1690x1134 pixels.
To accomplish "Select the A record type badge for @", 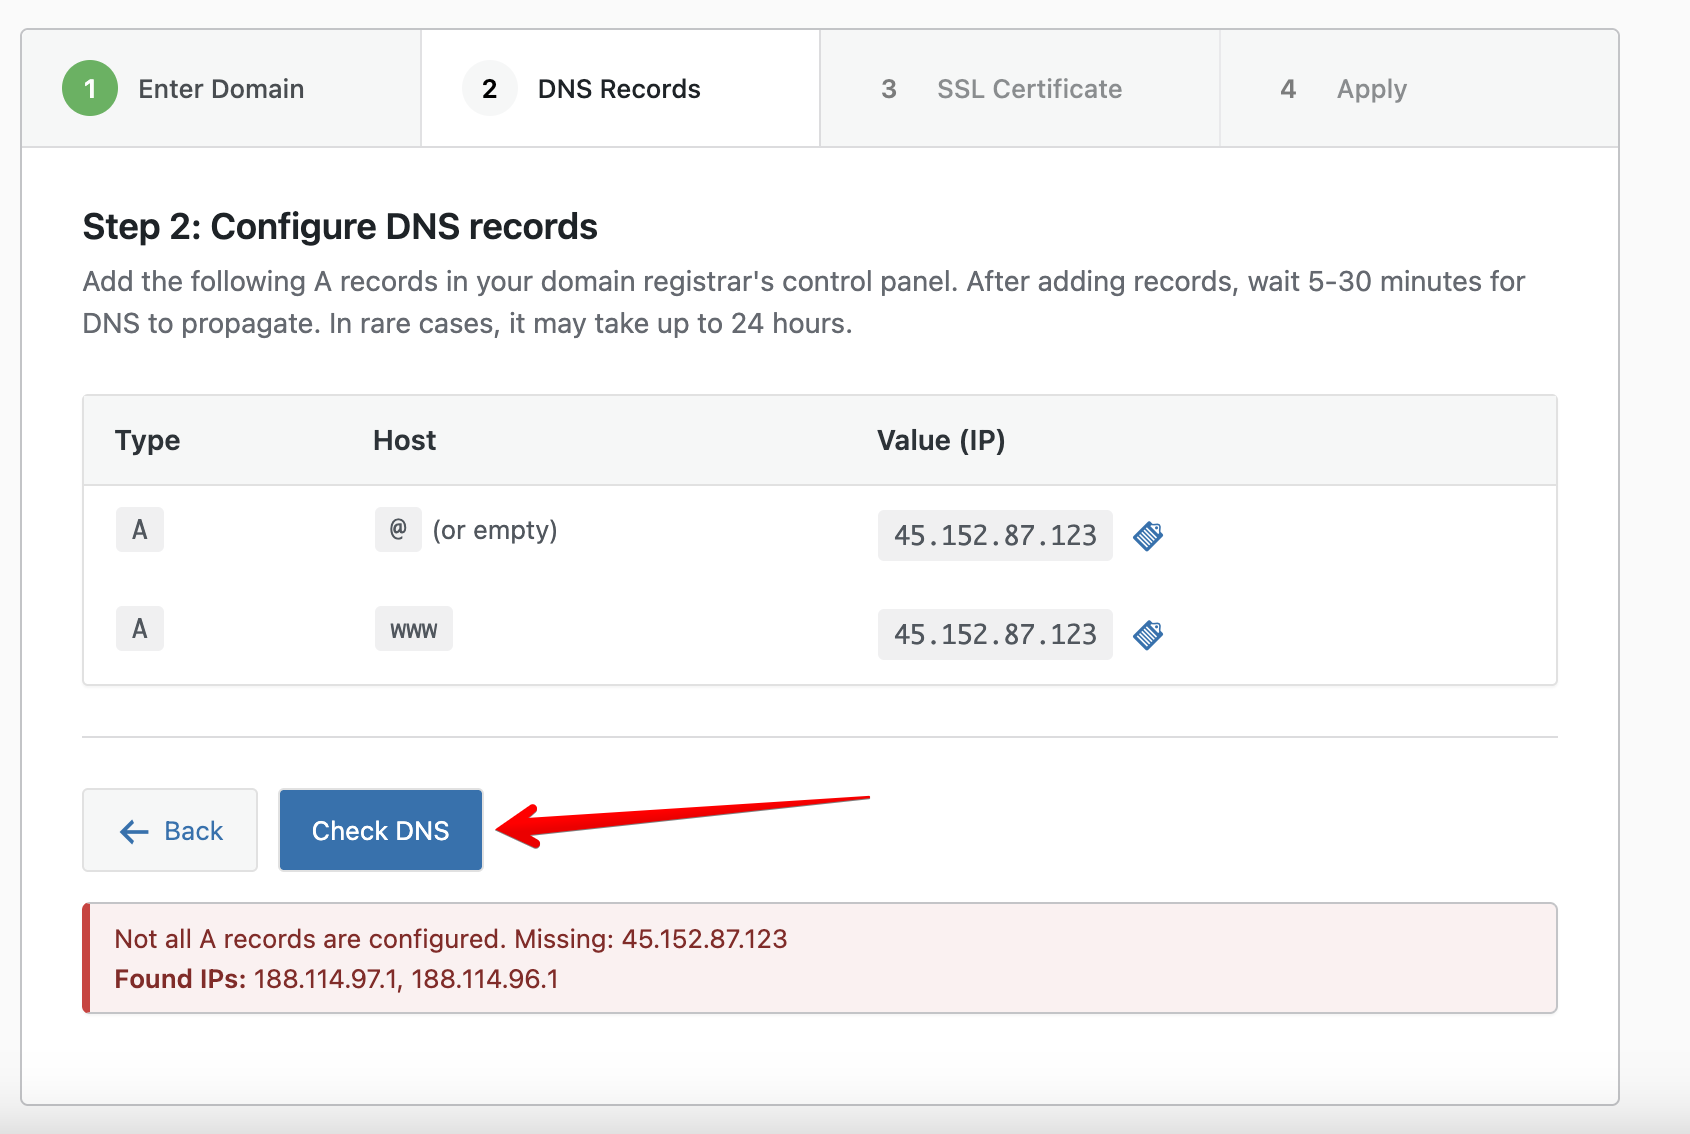I will pos(139,530).
